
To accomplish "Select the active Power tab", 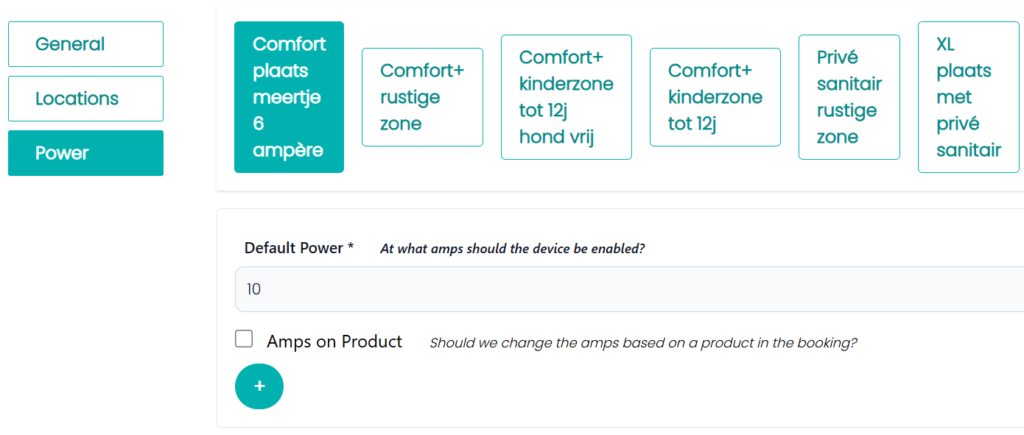I will coord(85,153).
